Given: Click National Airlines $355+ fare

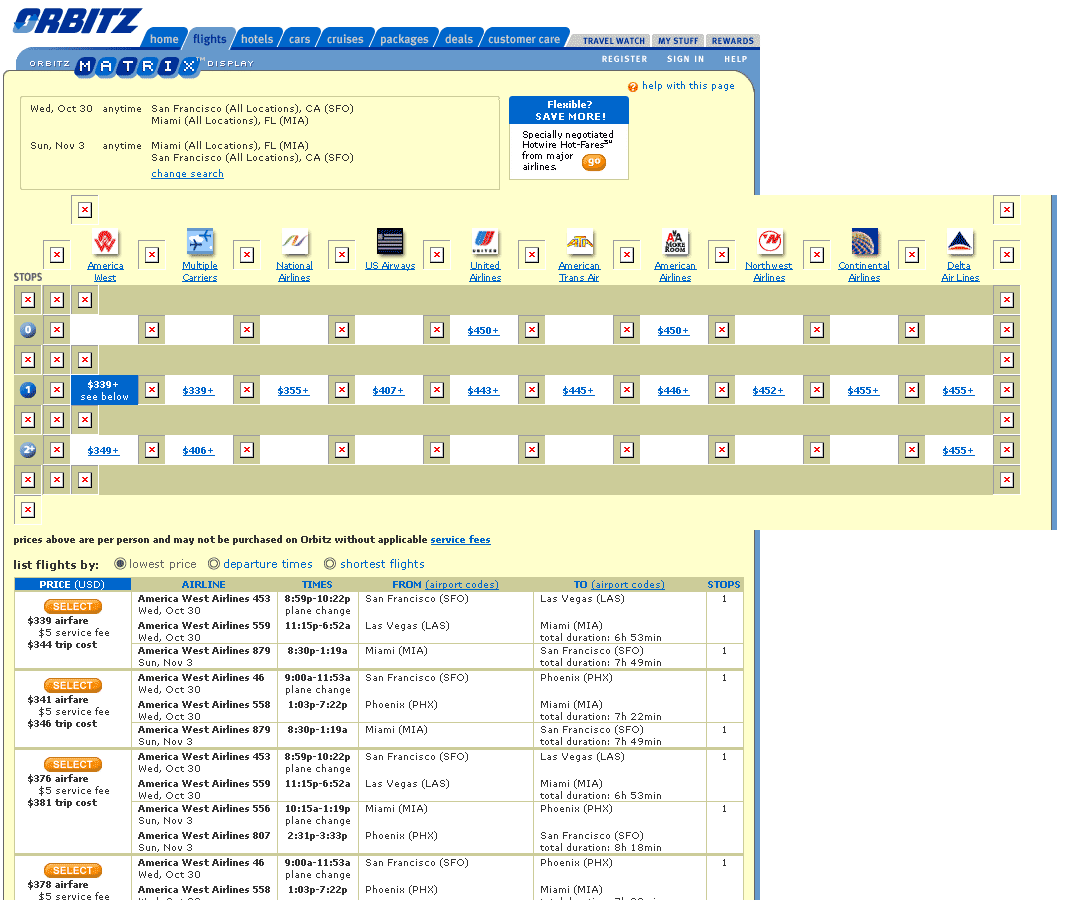Looking at the screenshot, I should click(293, 391).
